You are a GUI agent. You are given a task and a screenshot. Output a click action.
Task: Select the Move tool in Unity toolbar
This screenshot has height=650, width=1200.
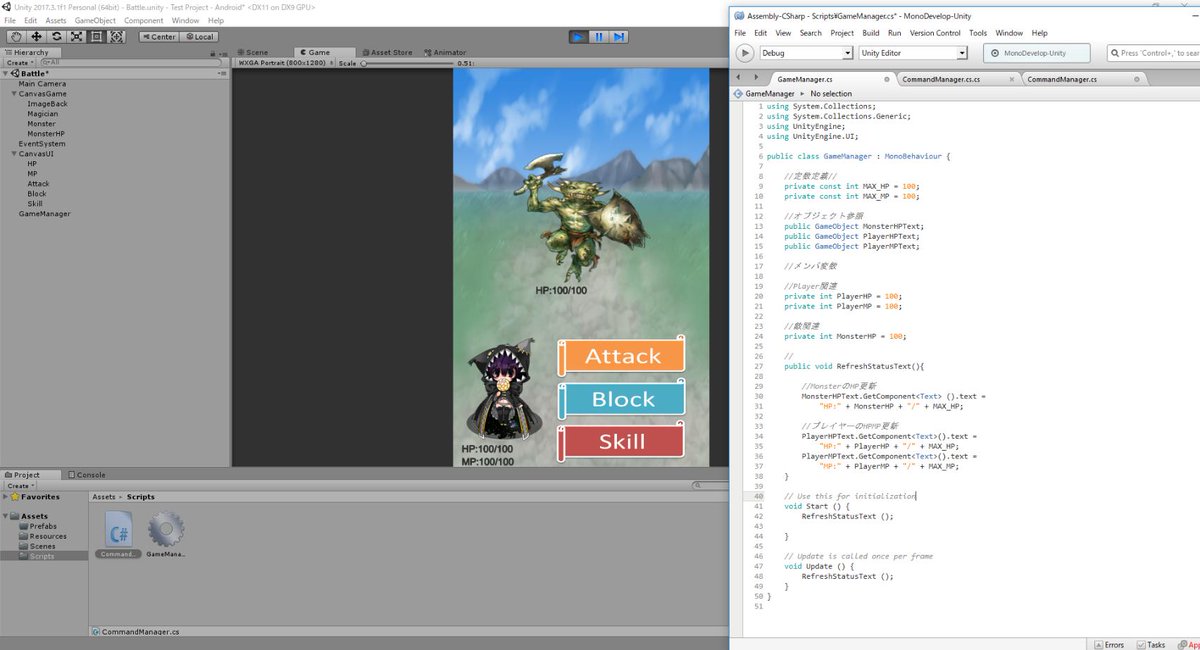coord(36,37)
